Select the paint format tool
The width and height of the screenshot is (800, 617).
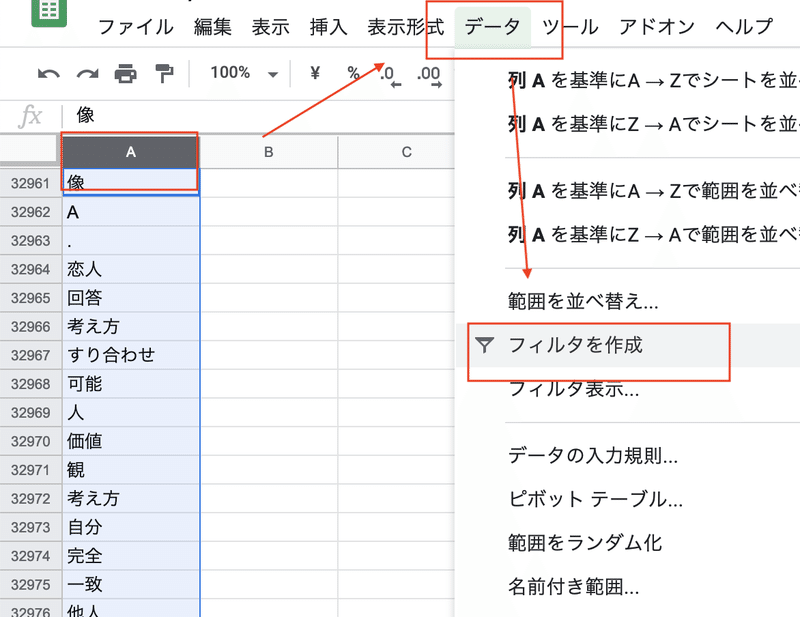click(x=164, y=74)
